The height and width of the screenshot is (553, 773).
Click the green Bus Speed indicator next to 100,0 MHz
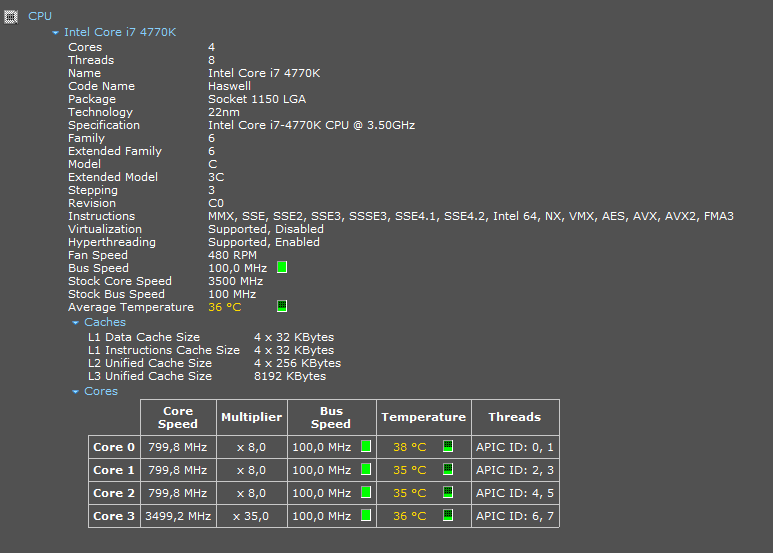click(x=282, y=267)
